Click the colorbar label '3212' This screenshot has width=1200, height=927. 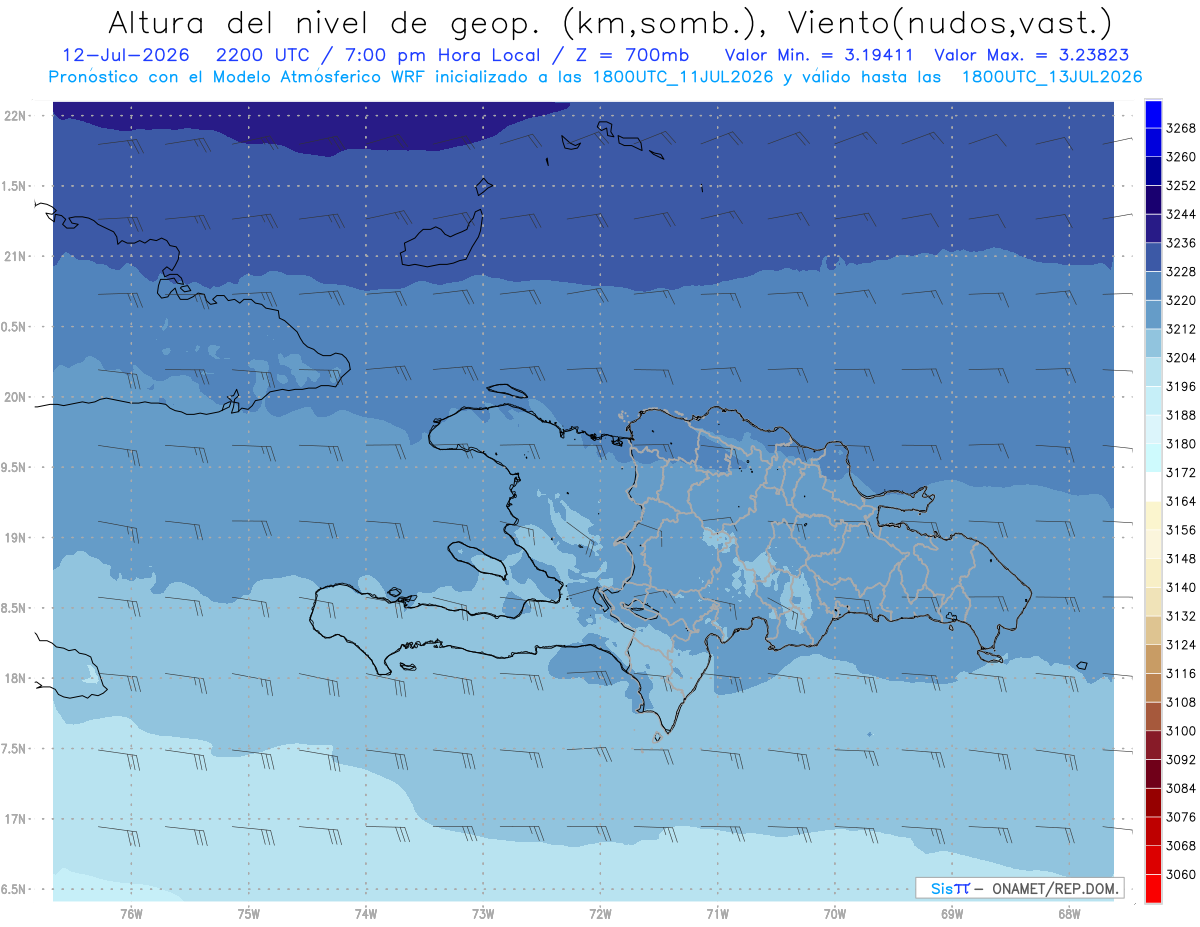coord(1181,329)
